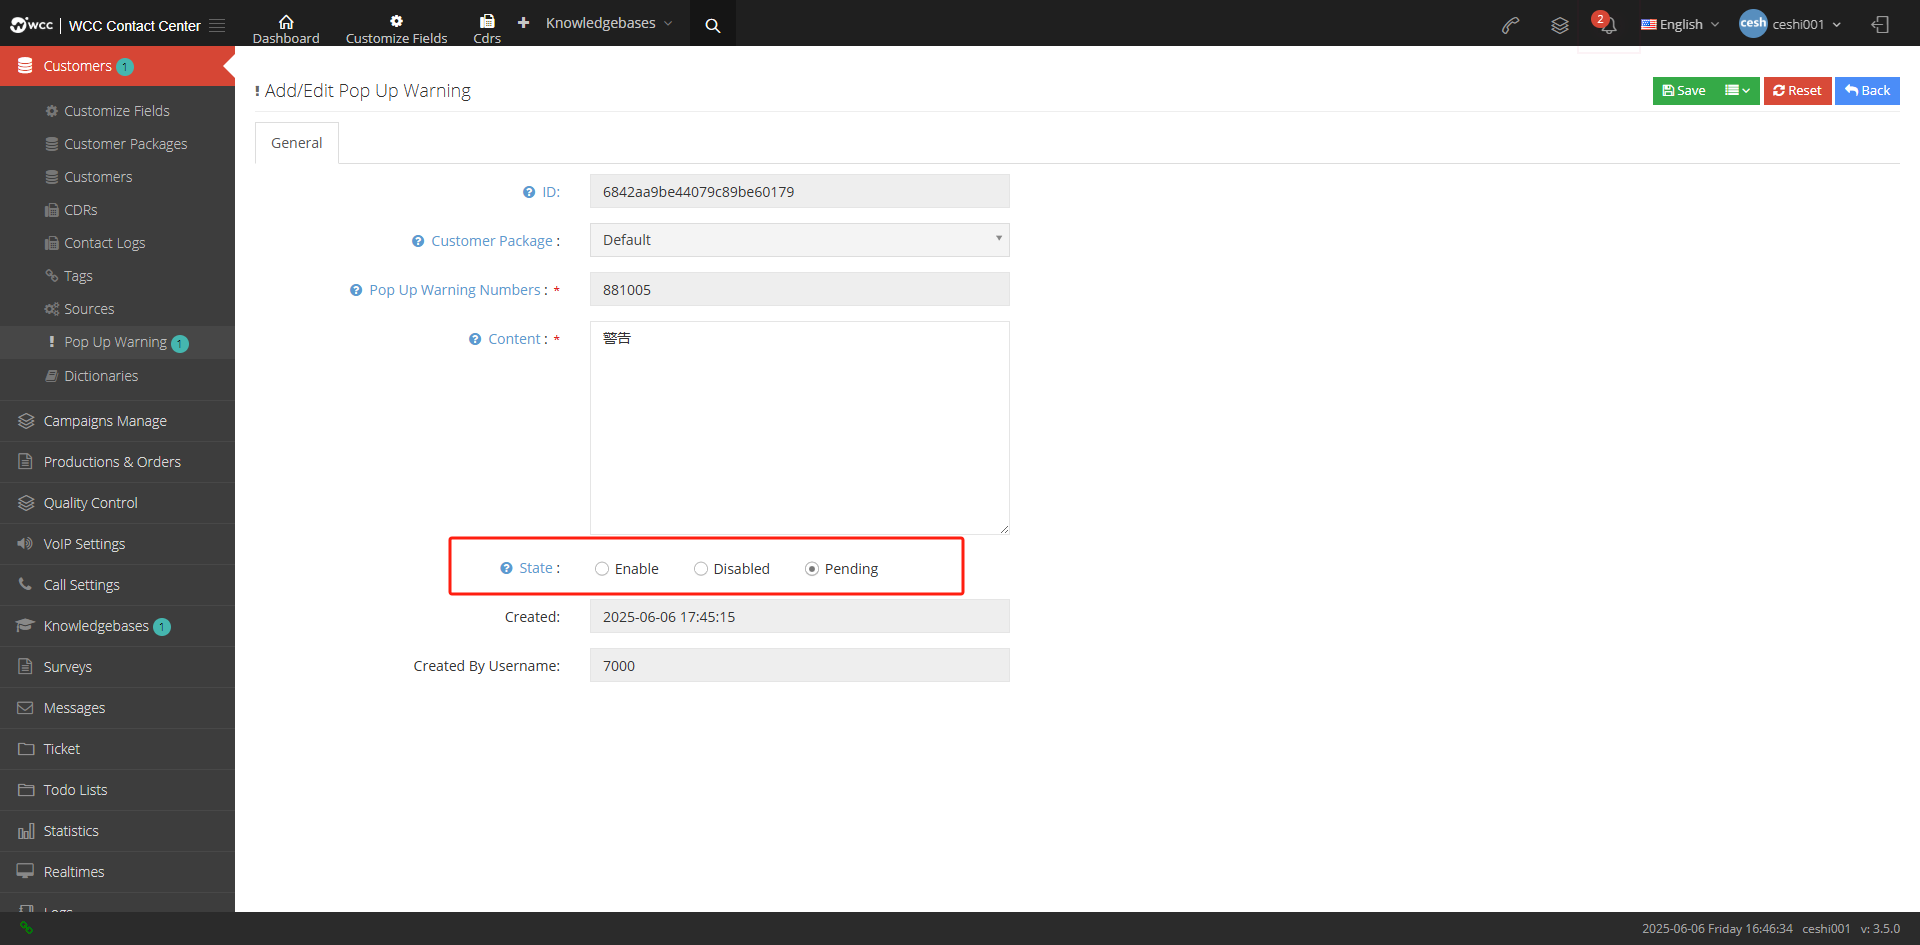Open Statistics in the sidebar

[x=118, y=831]
